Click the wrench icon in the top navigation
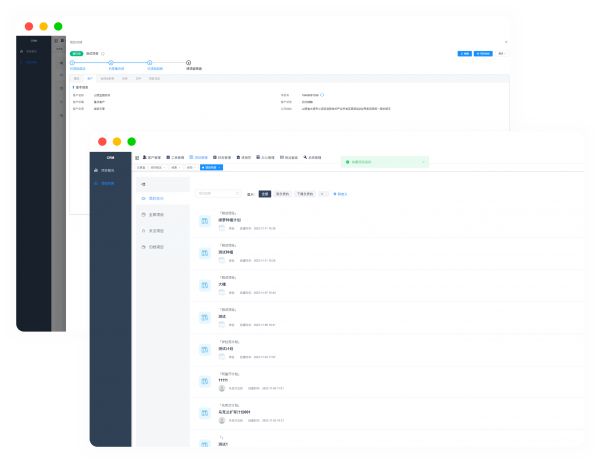600x463 pixels. (x=304, y=157)
